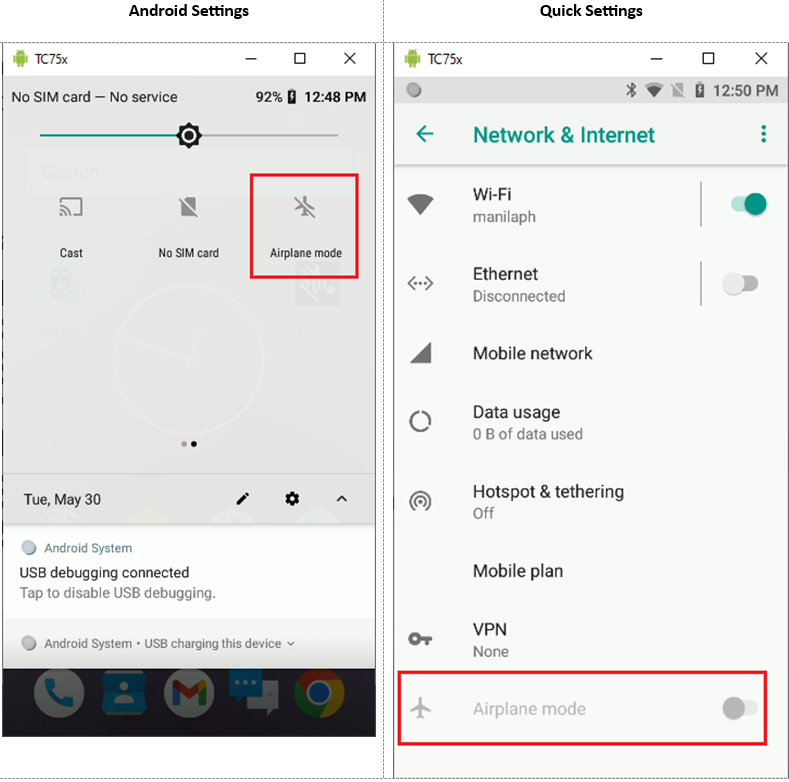Tap the Cast quick settings tile
Viewport: 789px width, 782px height.
pos(71,226)
